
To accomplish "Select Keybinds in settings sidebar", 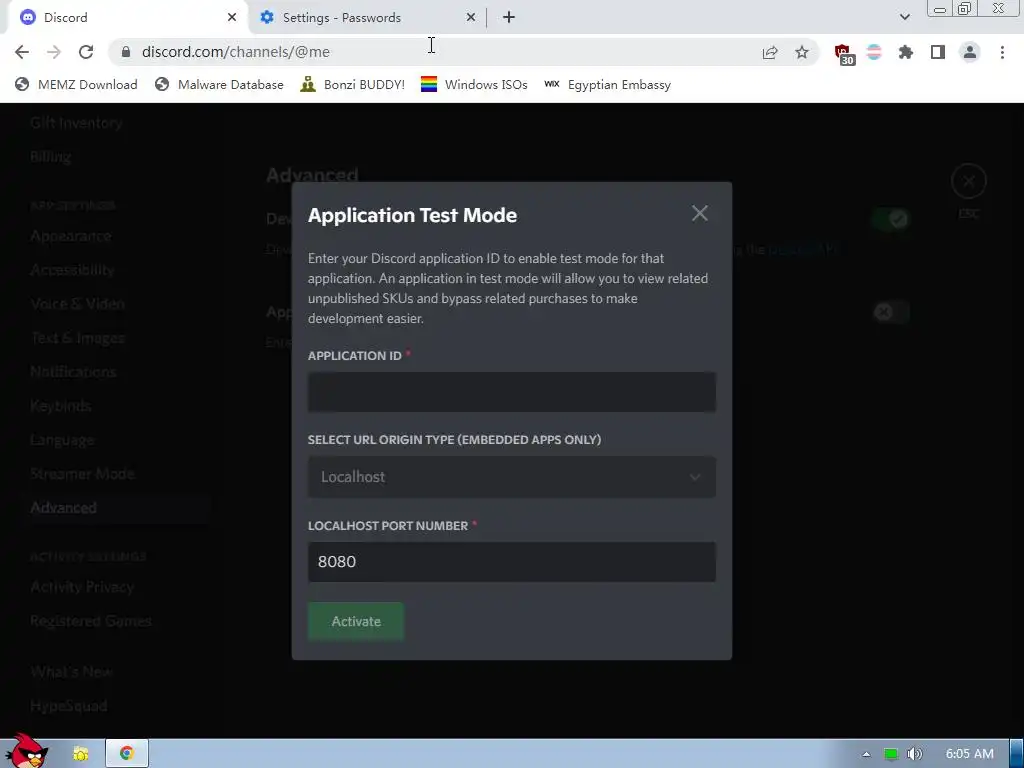I will pos(60,406).
